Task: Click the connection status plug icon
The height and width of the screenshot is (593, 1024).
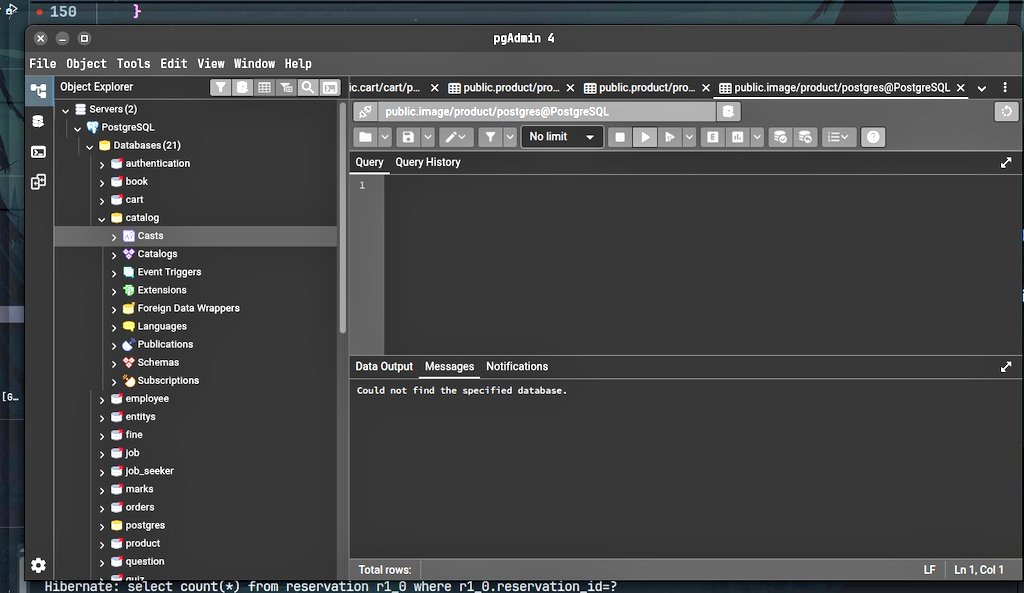Action: coord(366,112)
